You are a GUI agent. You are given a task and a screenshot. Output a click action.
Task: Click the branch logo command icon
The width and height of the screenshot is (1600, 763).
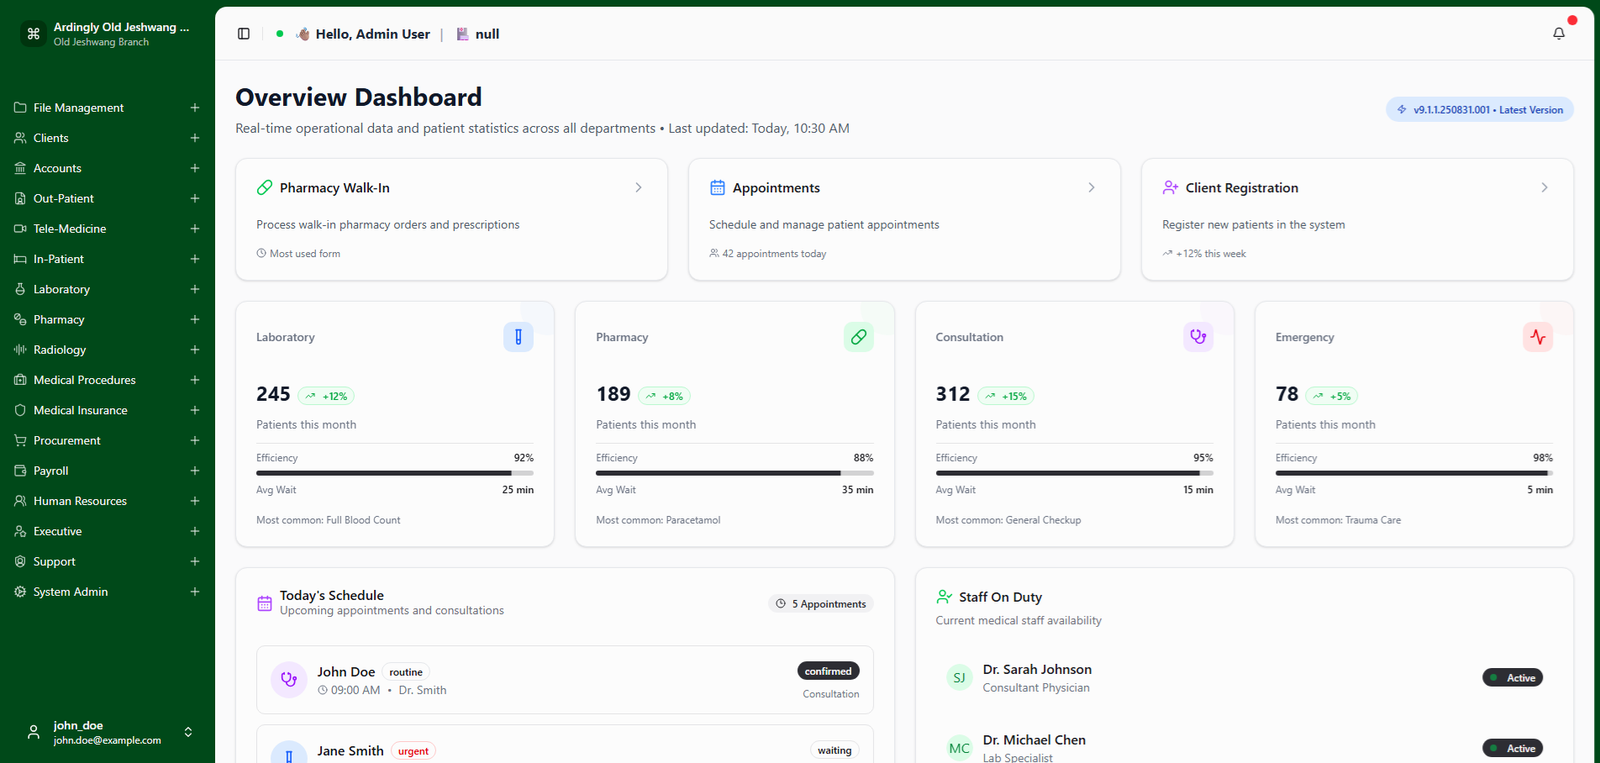click(x=33, y=34)
